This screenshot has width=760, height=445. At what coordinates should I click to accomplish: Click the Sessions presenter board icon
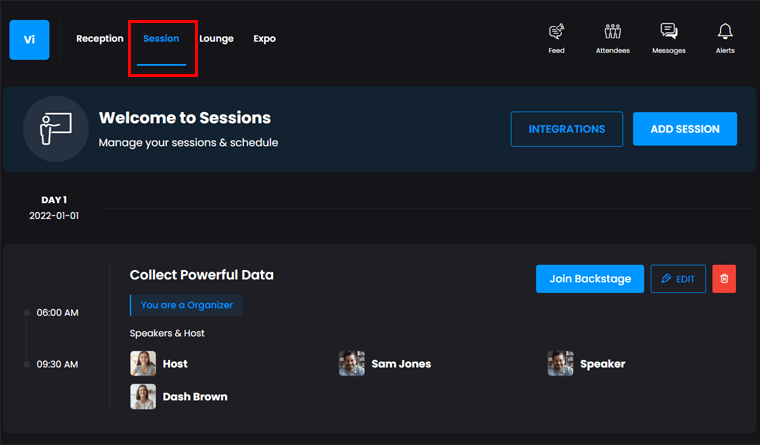pyautogui.click(x=56, y=129)
